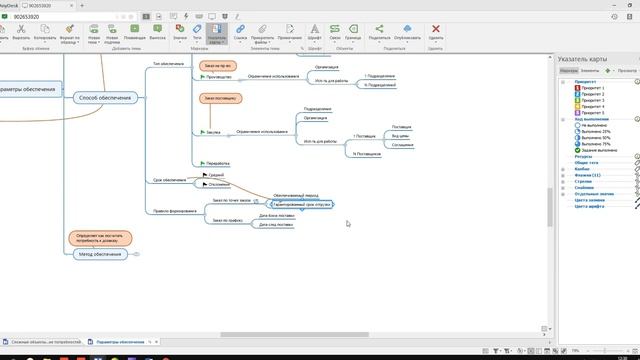Screen dimensions: 640x360
Task: Click the filter funnel icon in status bar
Action: tap(496, 351)
